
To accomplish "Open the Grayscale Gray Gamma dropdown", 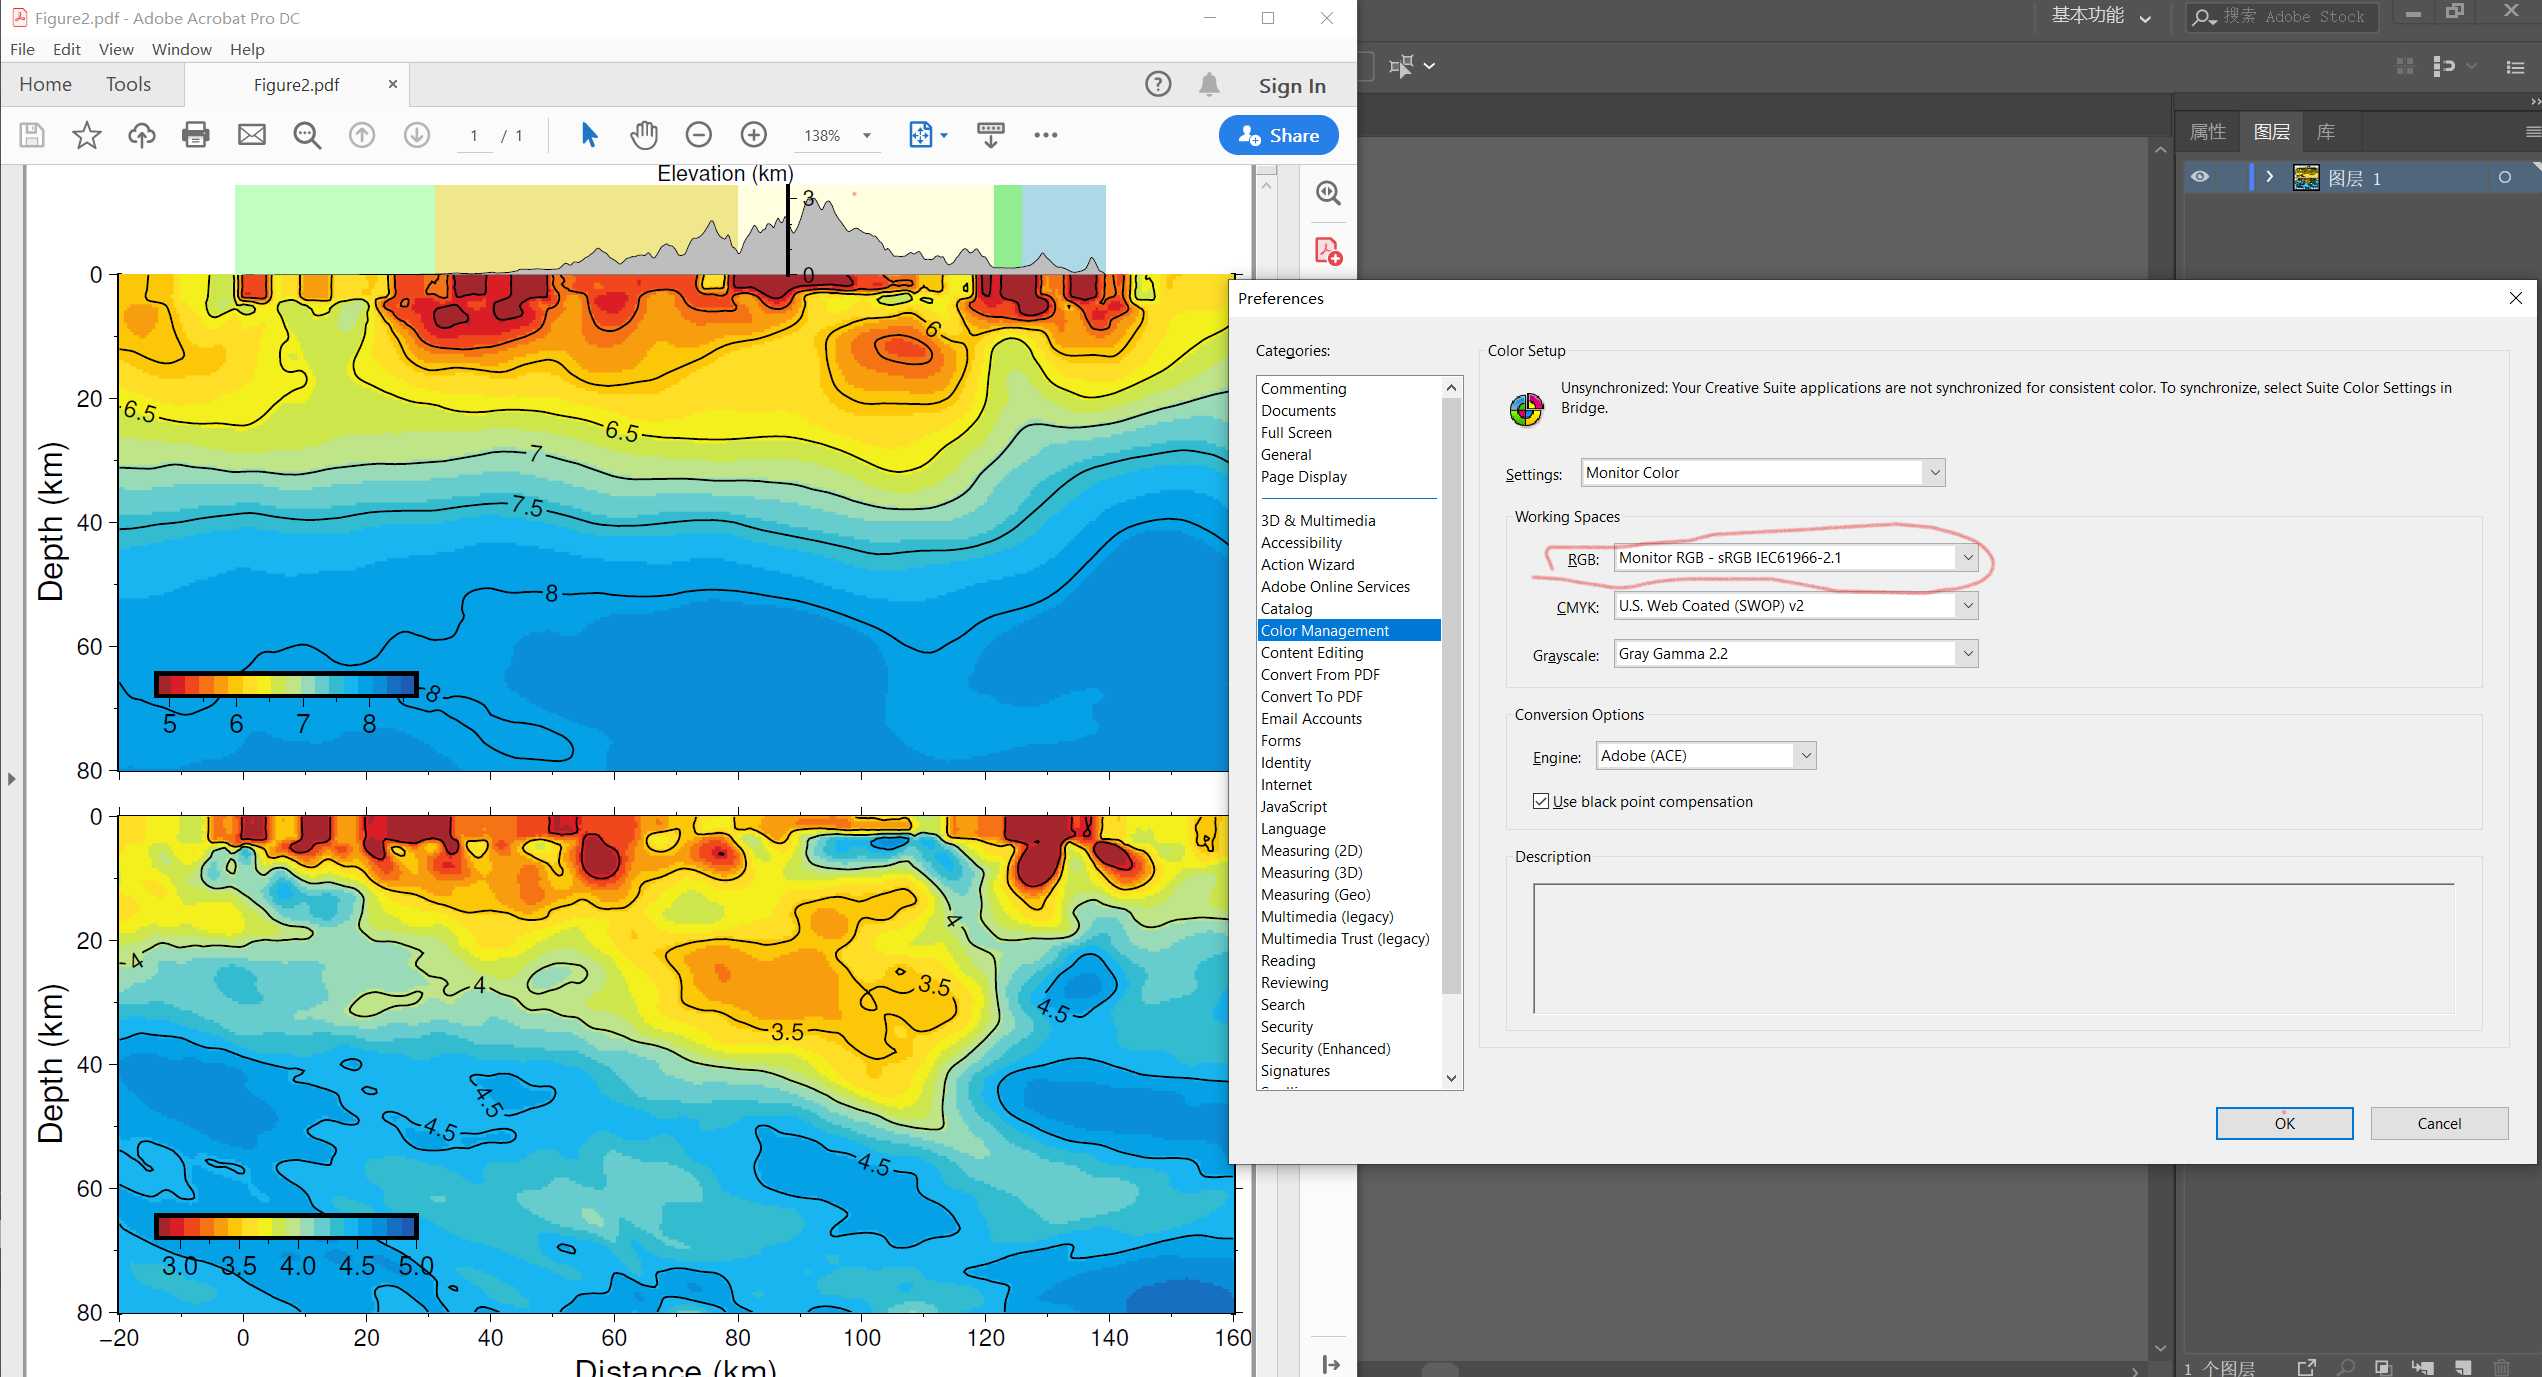I will [1967, 653].
